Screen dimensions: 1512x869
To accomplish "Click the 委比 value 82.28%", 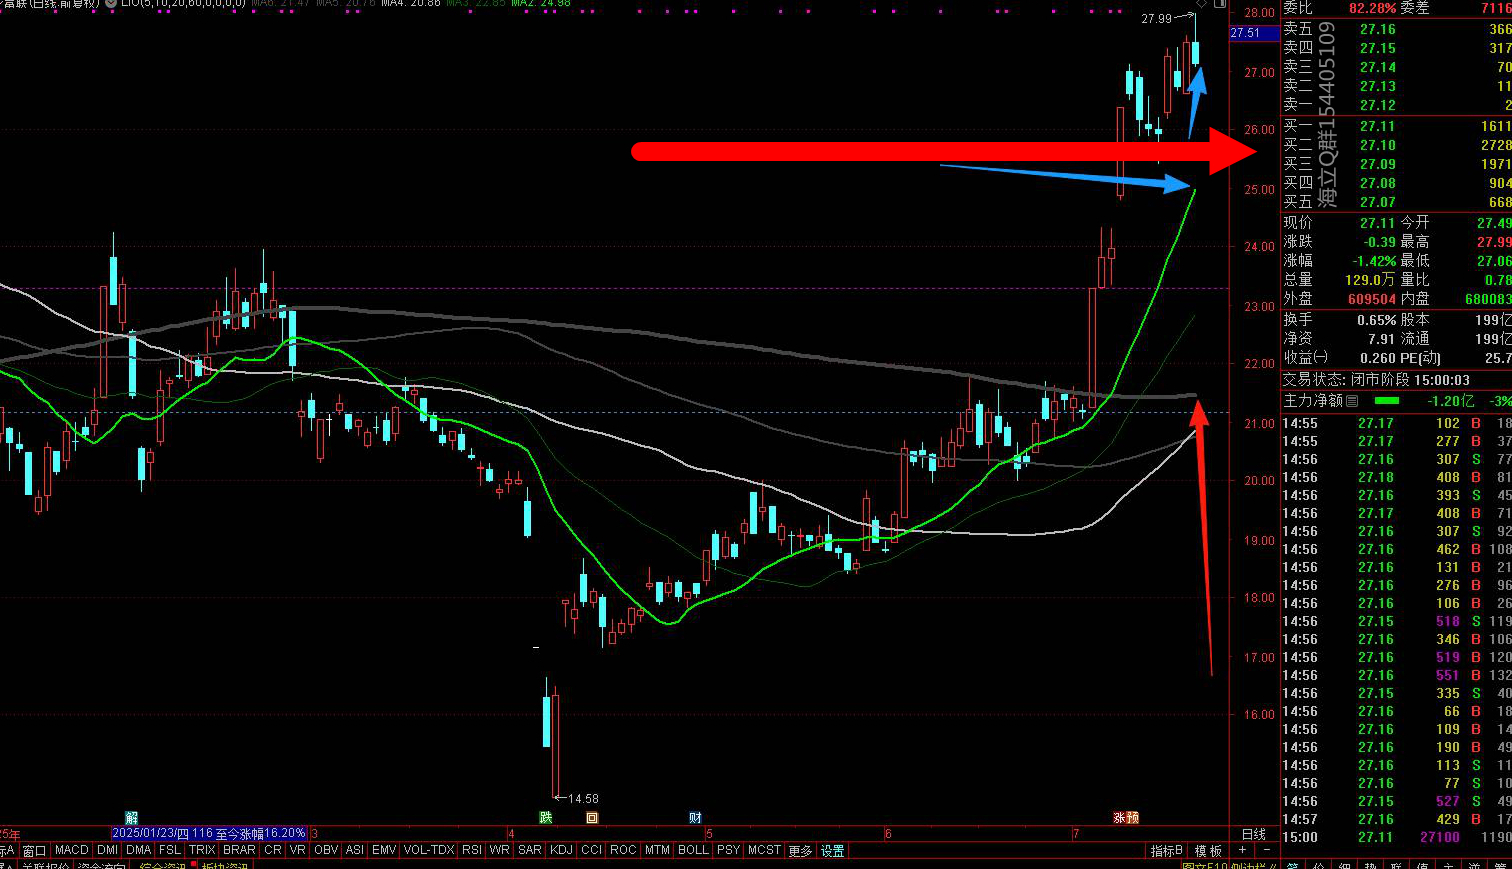I will pyautogui.click(x=1372, y=8).
